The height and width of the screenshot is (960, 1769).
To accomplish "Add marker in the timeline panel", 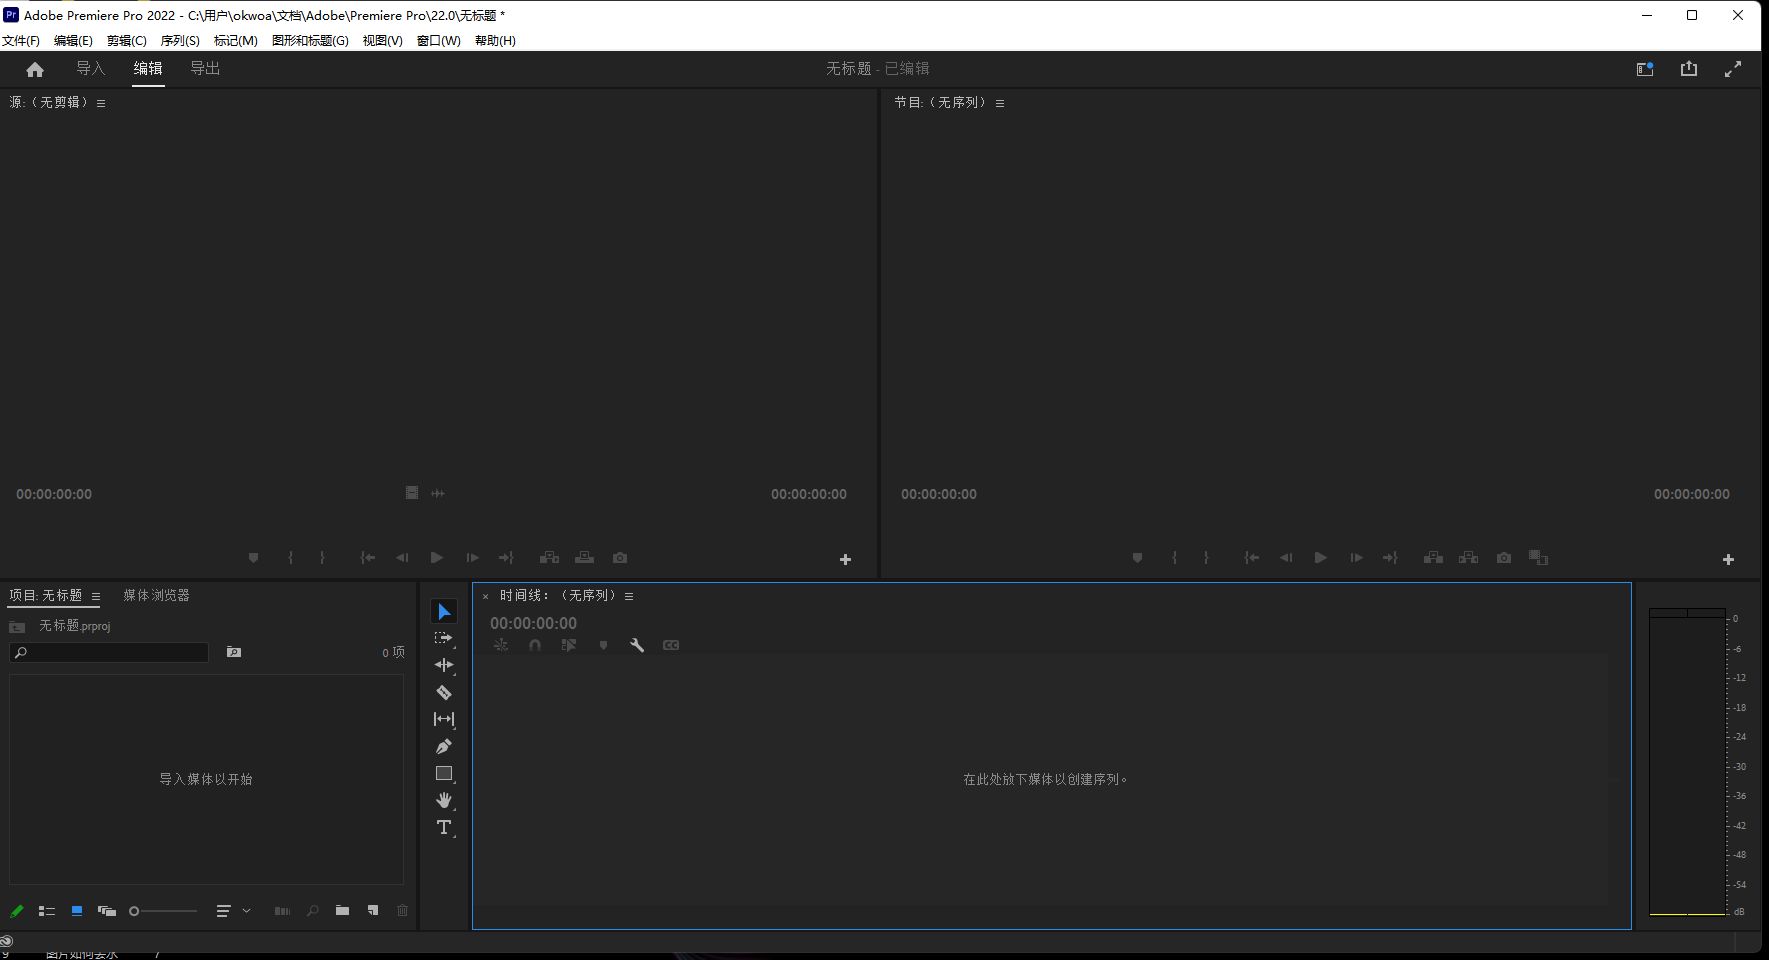I will point(603,645).
